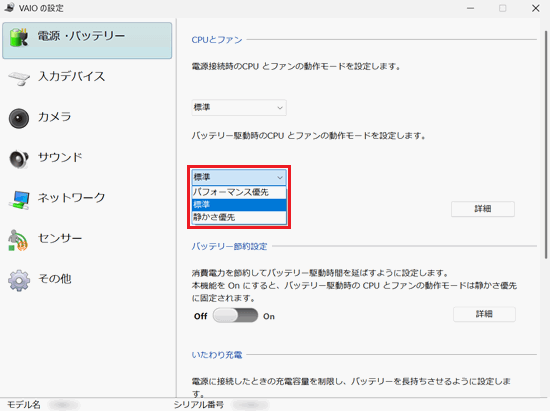
Task: Click 詳細 button in バッテリー節約設定 section
Action: coord(484,314)
